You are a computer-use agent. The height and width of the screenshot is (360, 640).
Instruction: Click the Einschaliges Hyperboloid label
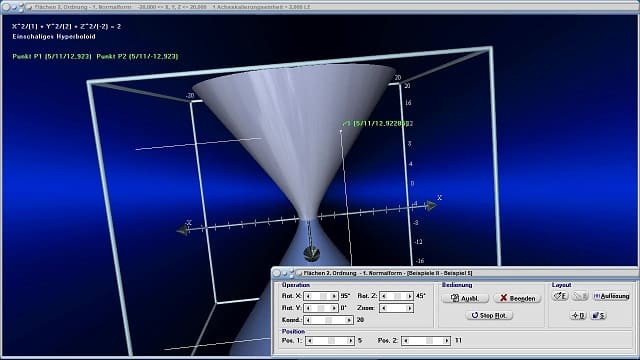tap(54, 36)
